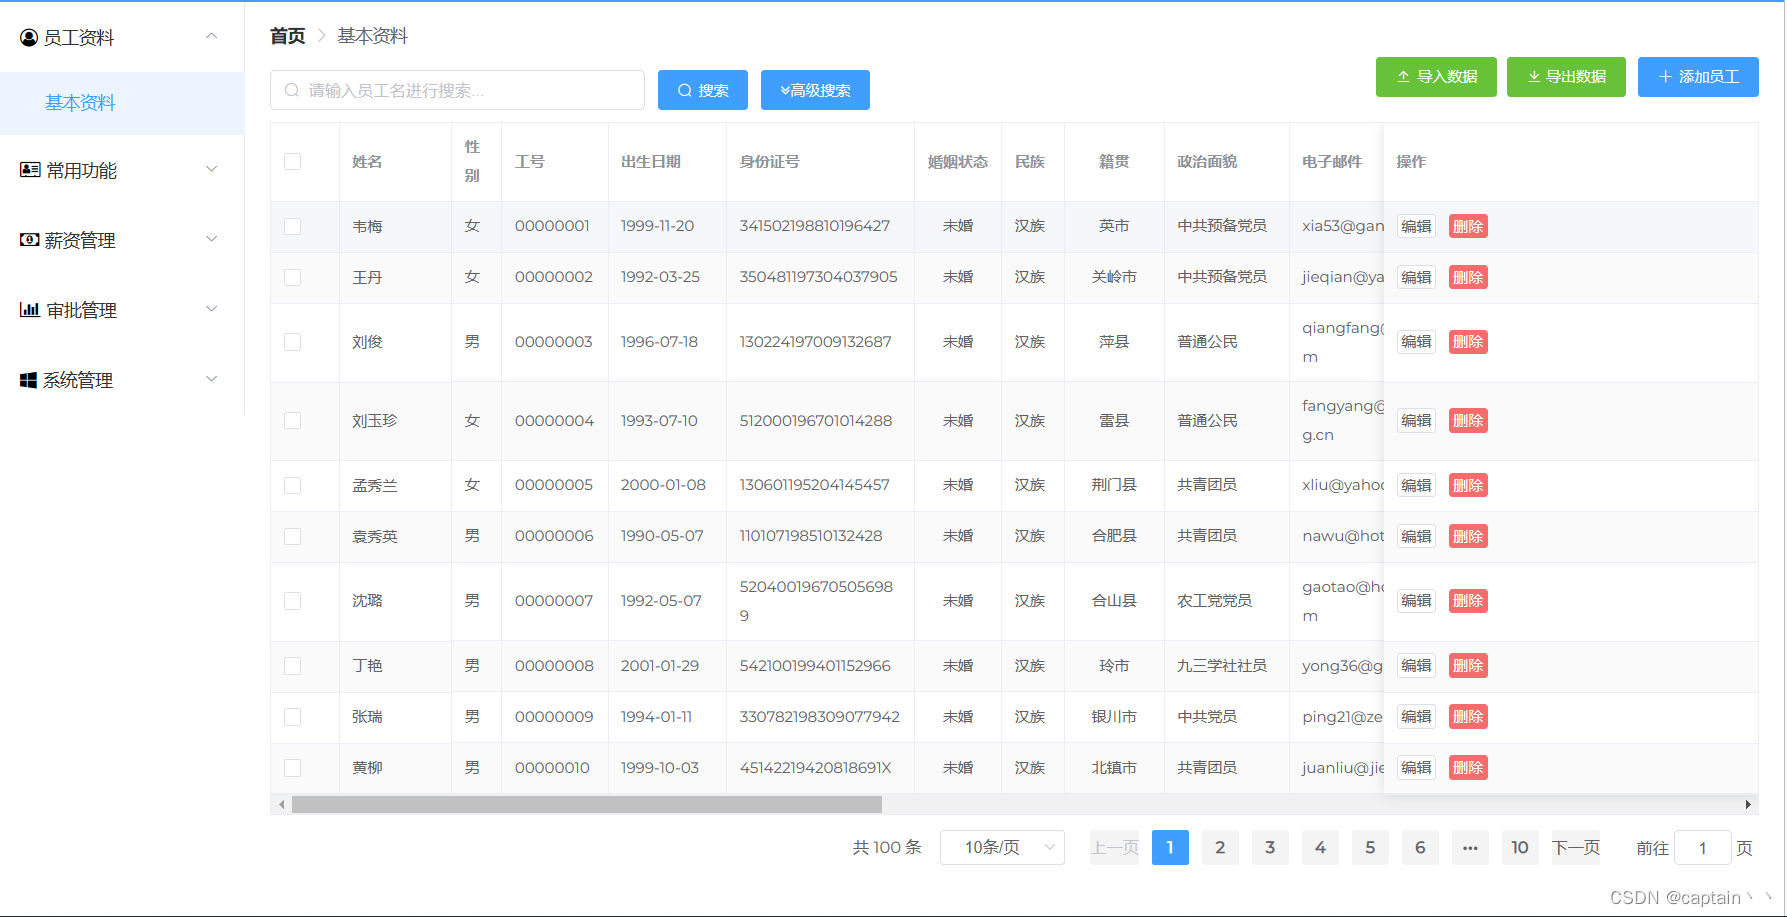This screenshot has width=1787, height=917.
Task: Click the 员工资料 user icon in sidebar
Action: 29,38
